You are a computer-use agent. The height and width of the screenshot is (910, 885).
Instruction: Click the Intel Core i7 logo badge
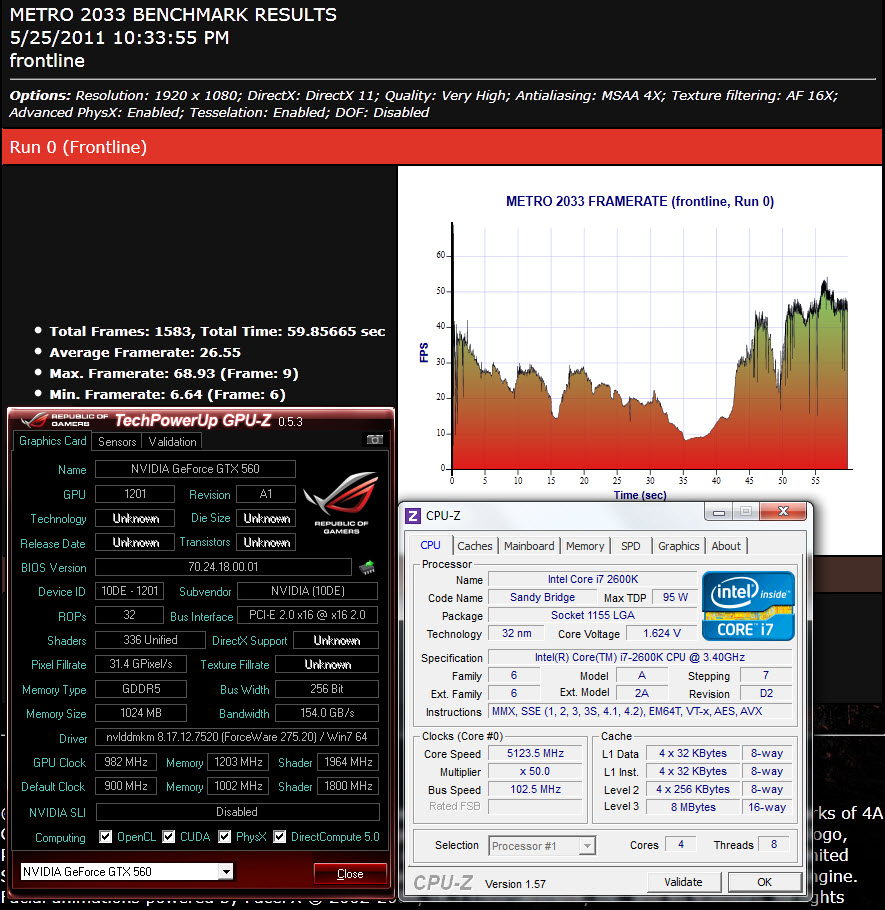pos(747,606)
